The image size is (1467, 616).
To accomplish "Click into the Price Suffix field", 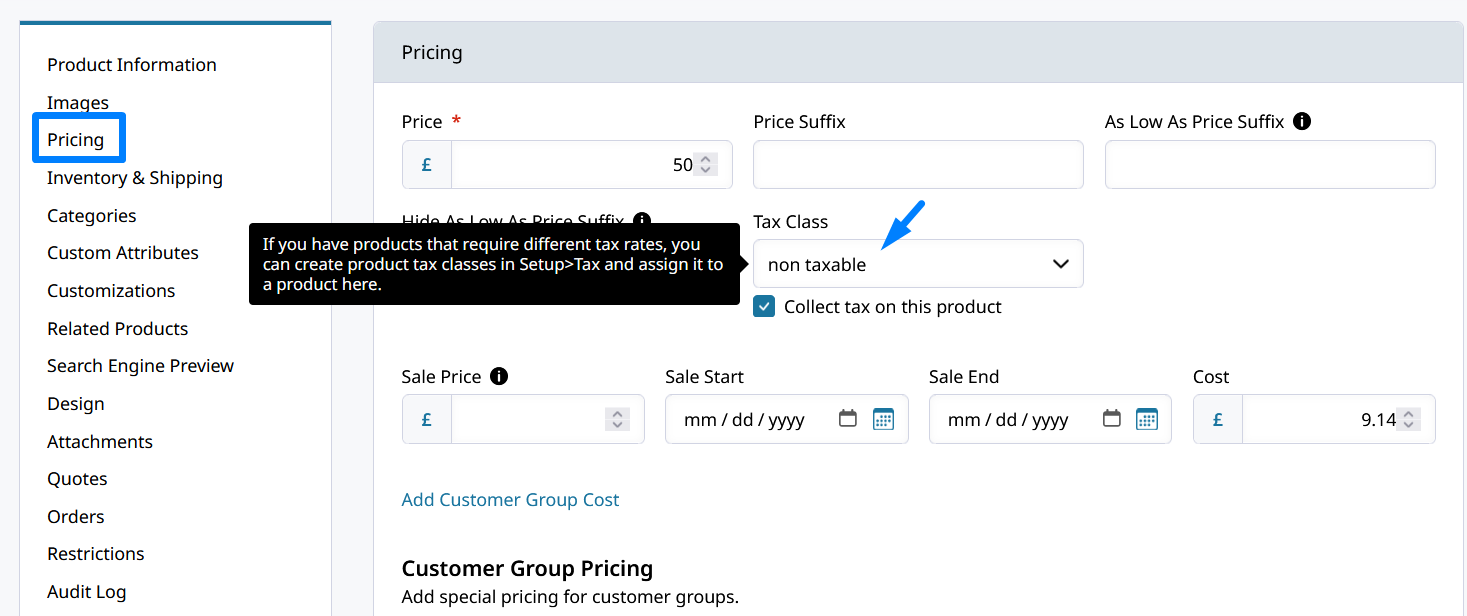I will coord(917,165).
